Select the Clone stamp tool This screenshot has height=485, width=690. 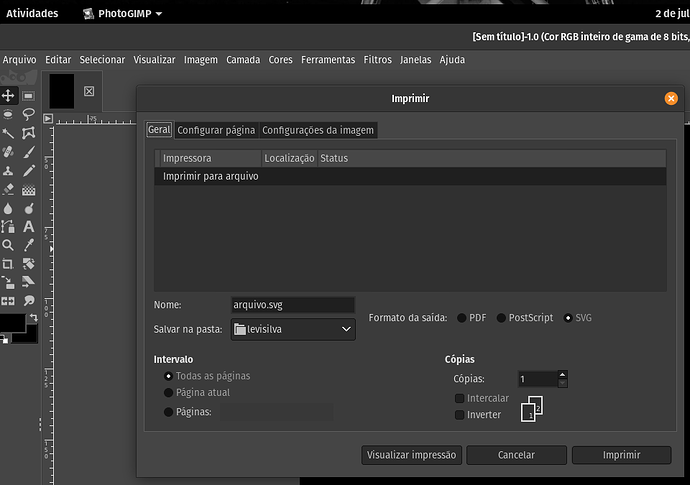pyautogui.click(x=8, y=171)
